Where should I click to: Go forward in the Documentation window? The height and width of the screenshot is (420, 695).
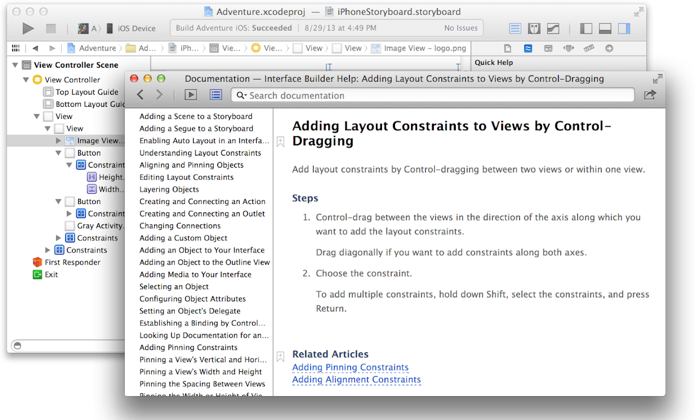click(x=159, y=94)
